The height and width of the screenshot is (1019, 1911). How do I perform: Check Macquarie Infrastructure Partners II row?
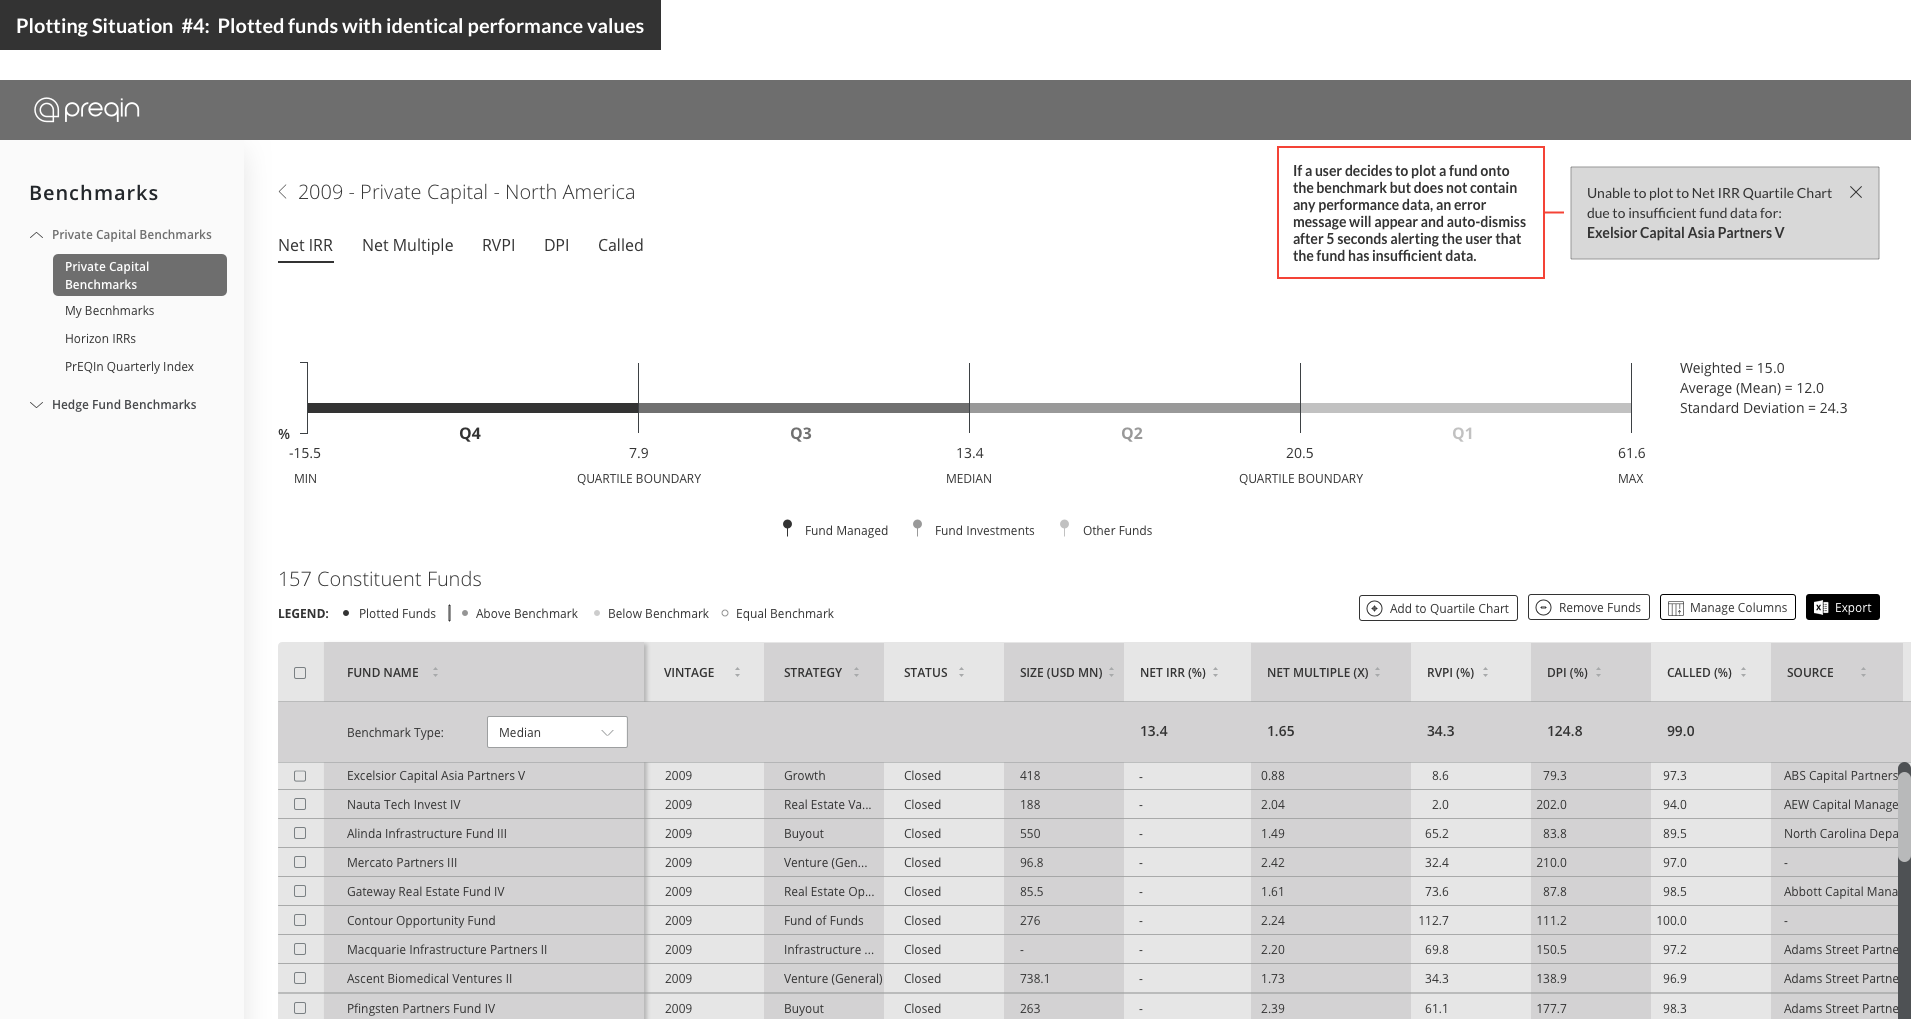click(300, 949)
